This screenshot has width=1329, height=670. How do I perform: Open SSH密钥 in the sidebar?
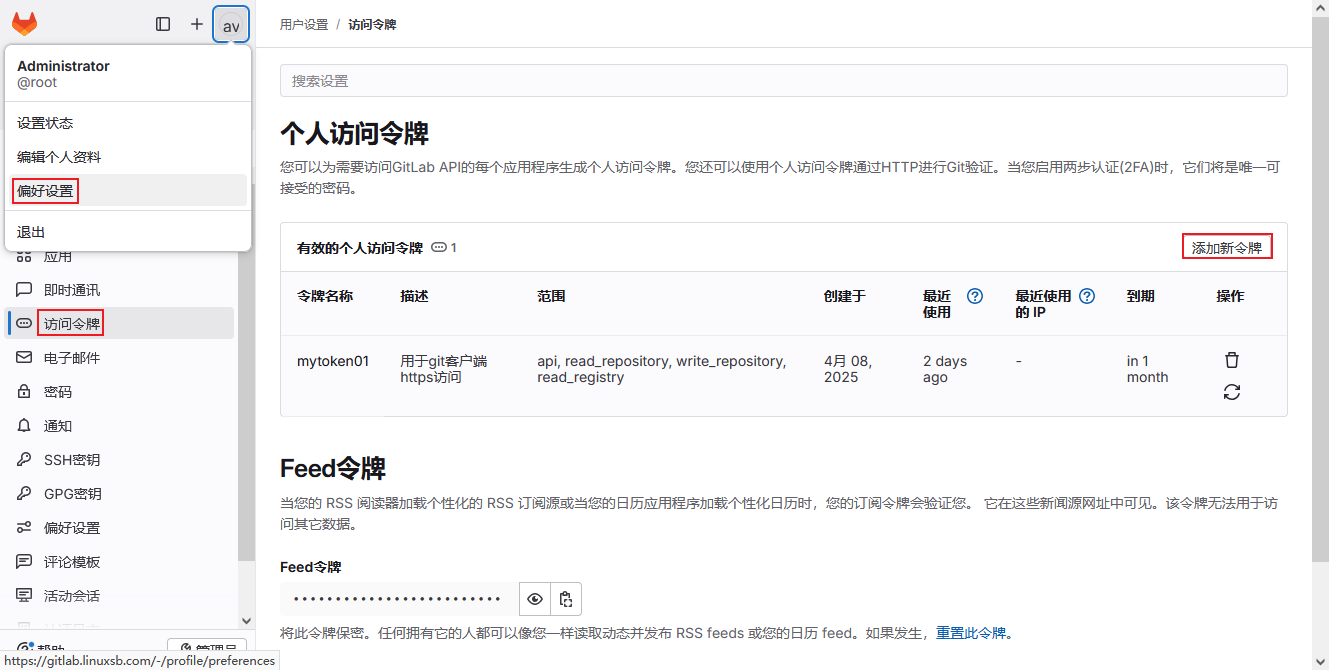(72, 460)
